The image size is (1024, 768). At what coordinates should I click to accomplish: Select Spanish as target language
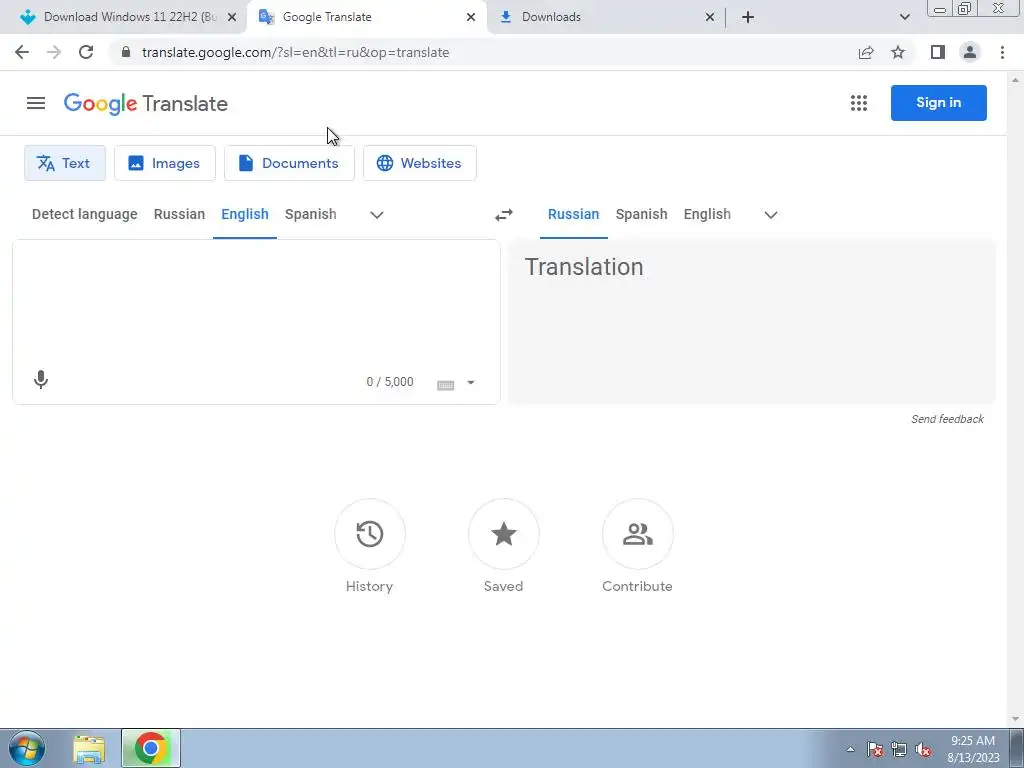click(641, 214)
